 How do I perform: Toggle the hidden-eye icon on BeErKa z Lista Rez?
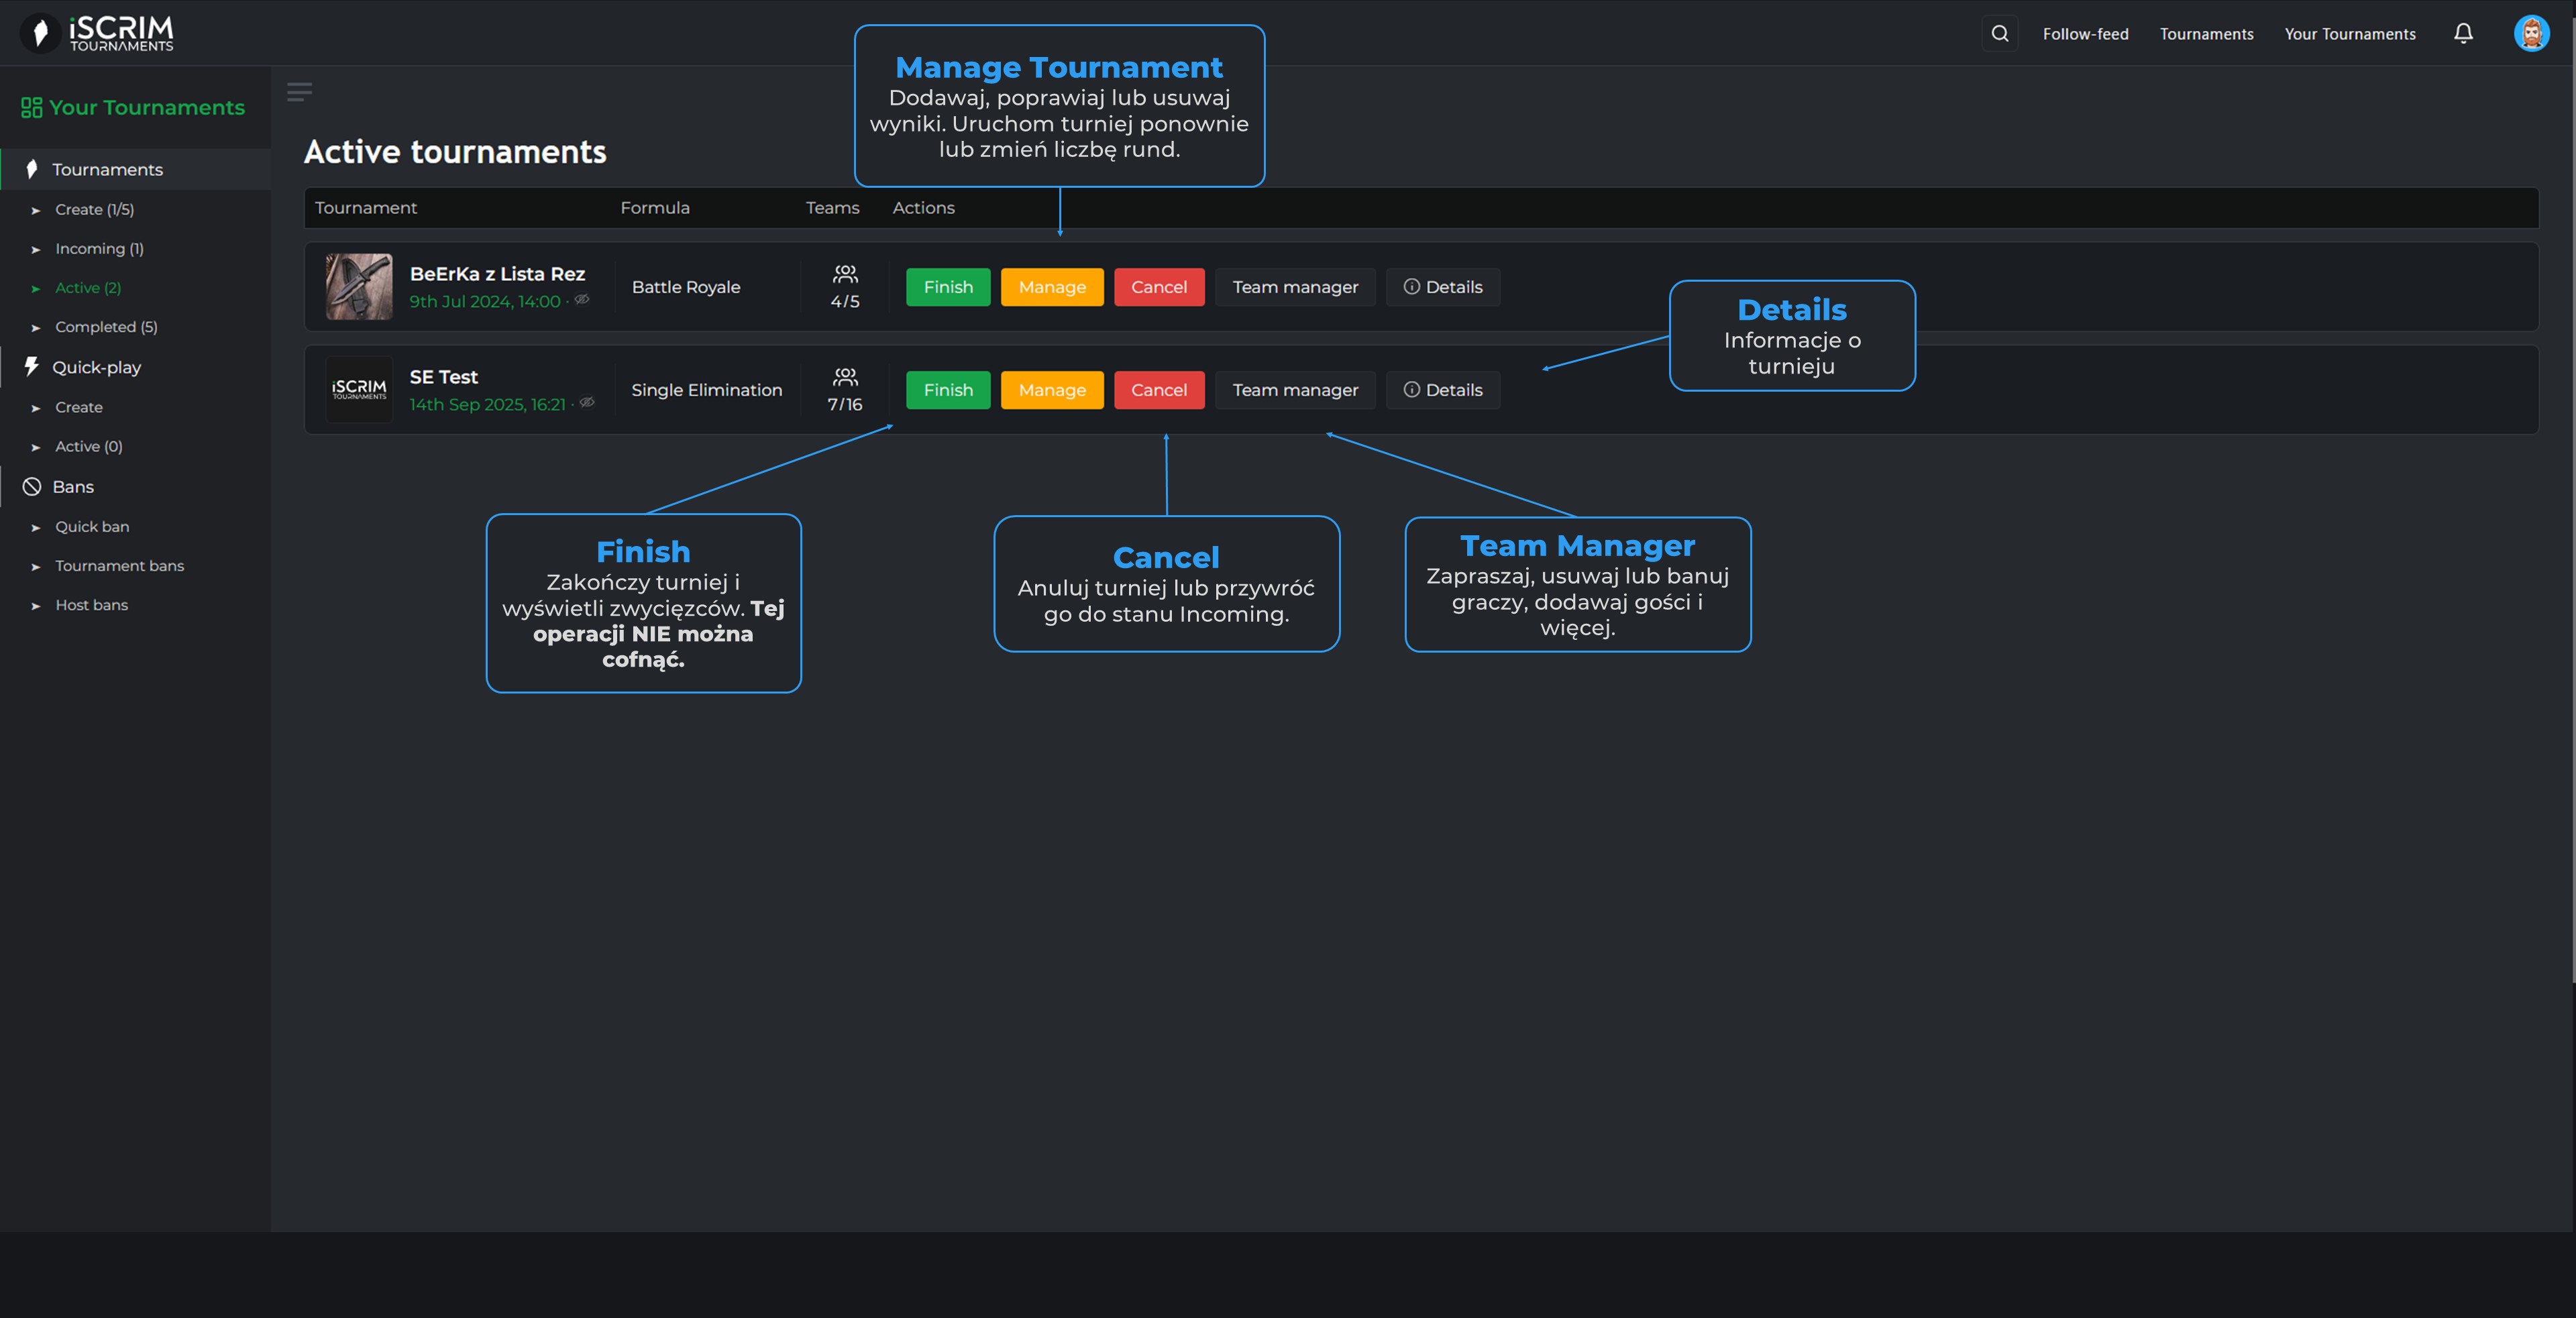coord(582,300)
